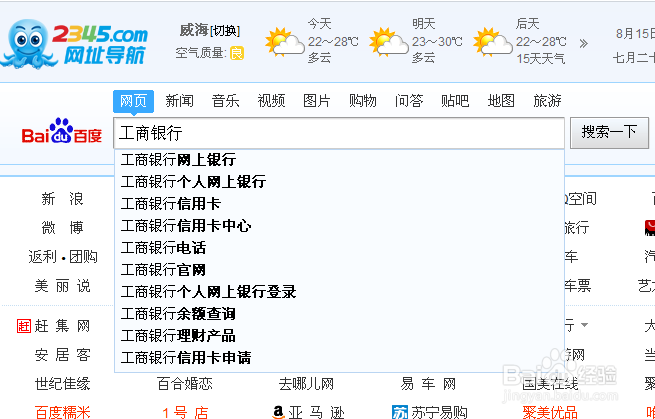Click the 2345.com octopus logo
This screenshot has height=419, width=655.
pos(75,44)
